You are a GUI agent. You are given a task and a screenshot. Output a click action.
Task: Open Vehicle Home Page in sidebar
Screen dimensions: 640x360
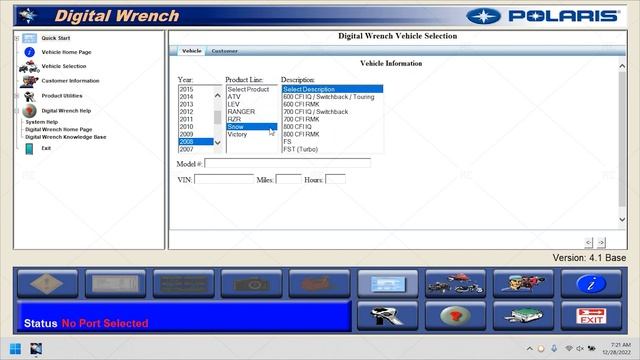[67, 52]
